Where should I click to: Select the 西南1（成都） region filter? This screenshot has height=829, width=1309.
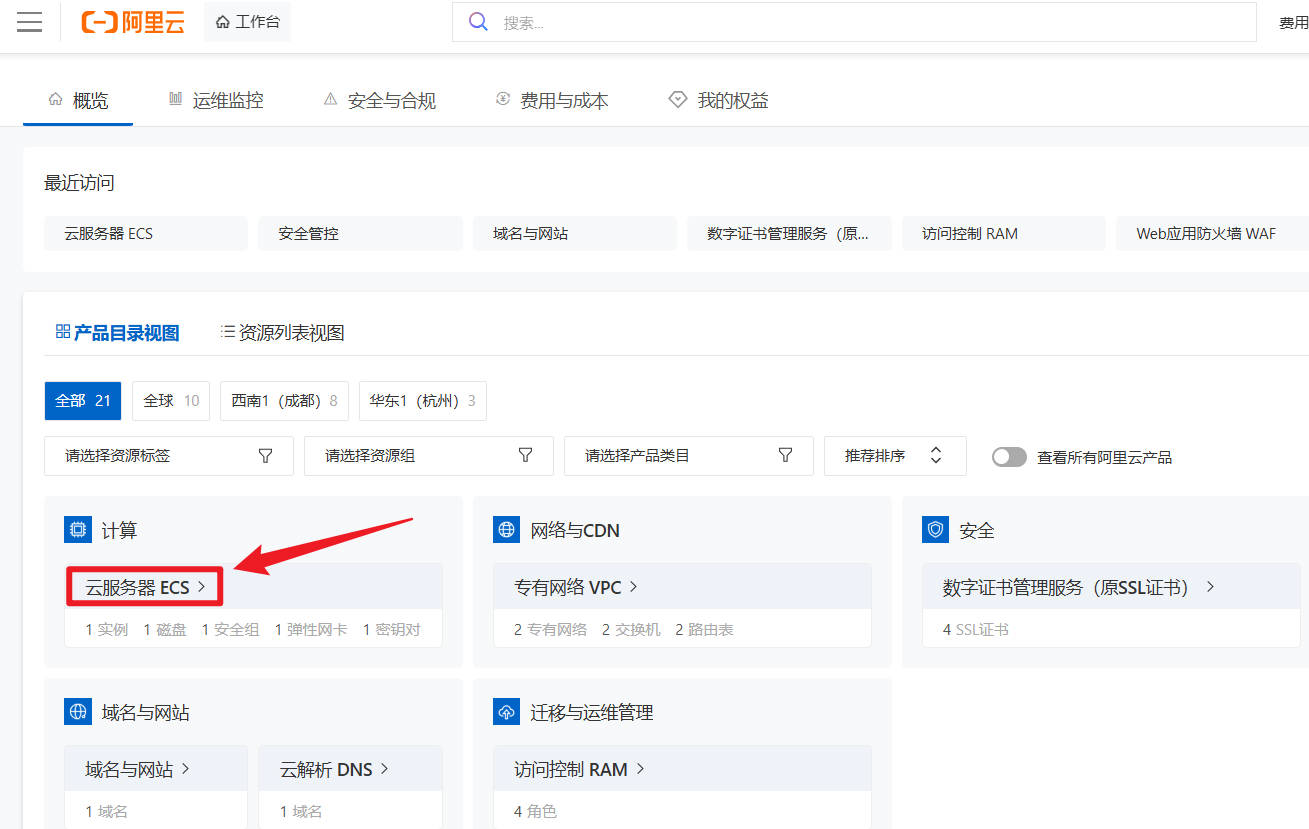pos(284,401)
